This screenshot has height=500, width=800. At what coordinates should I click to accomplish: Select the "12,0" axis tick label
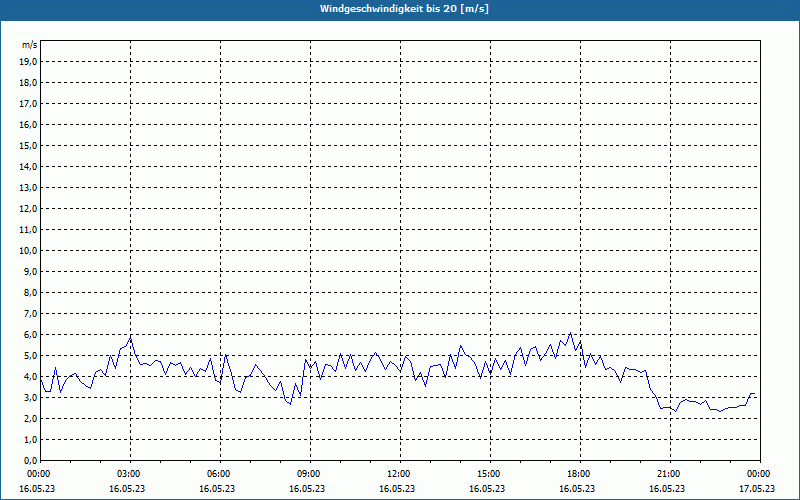(x=28, y=209)
